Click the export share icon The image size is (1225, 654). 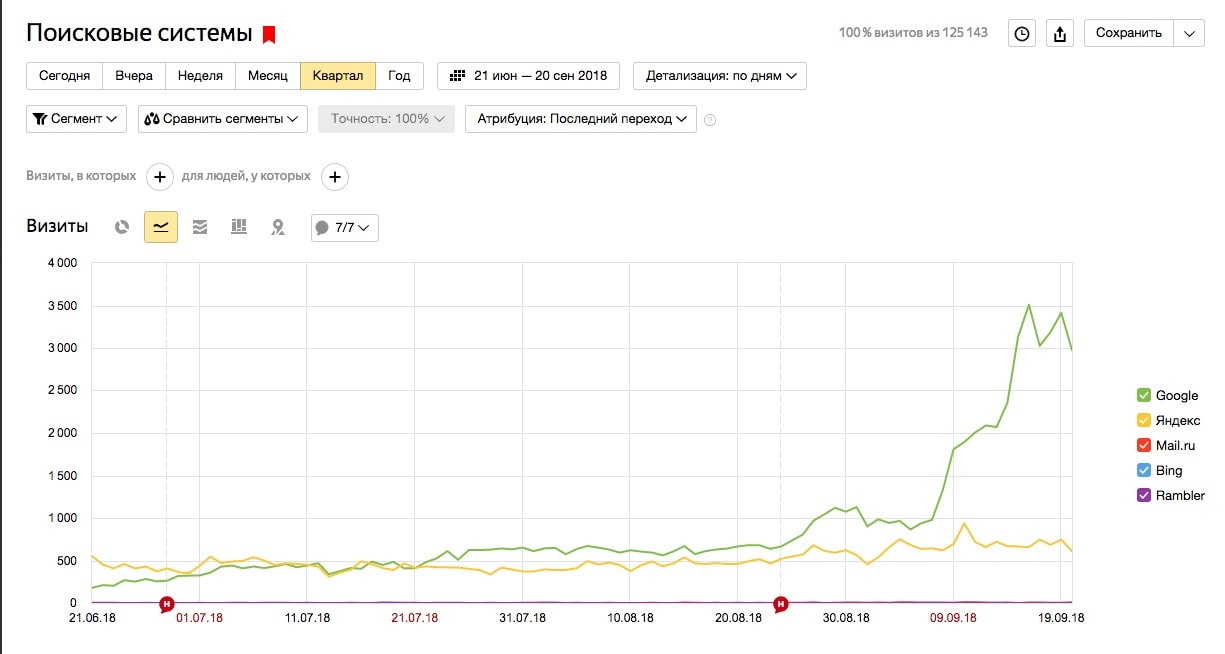pyautogui.click(x=1059, y=33)
